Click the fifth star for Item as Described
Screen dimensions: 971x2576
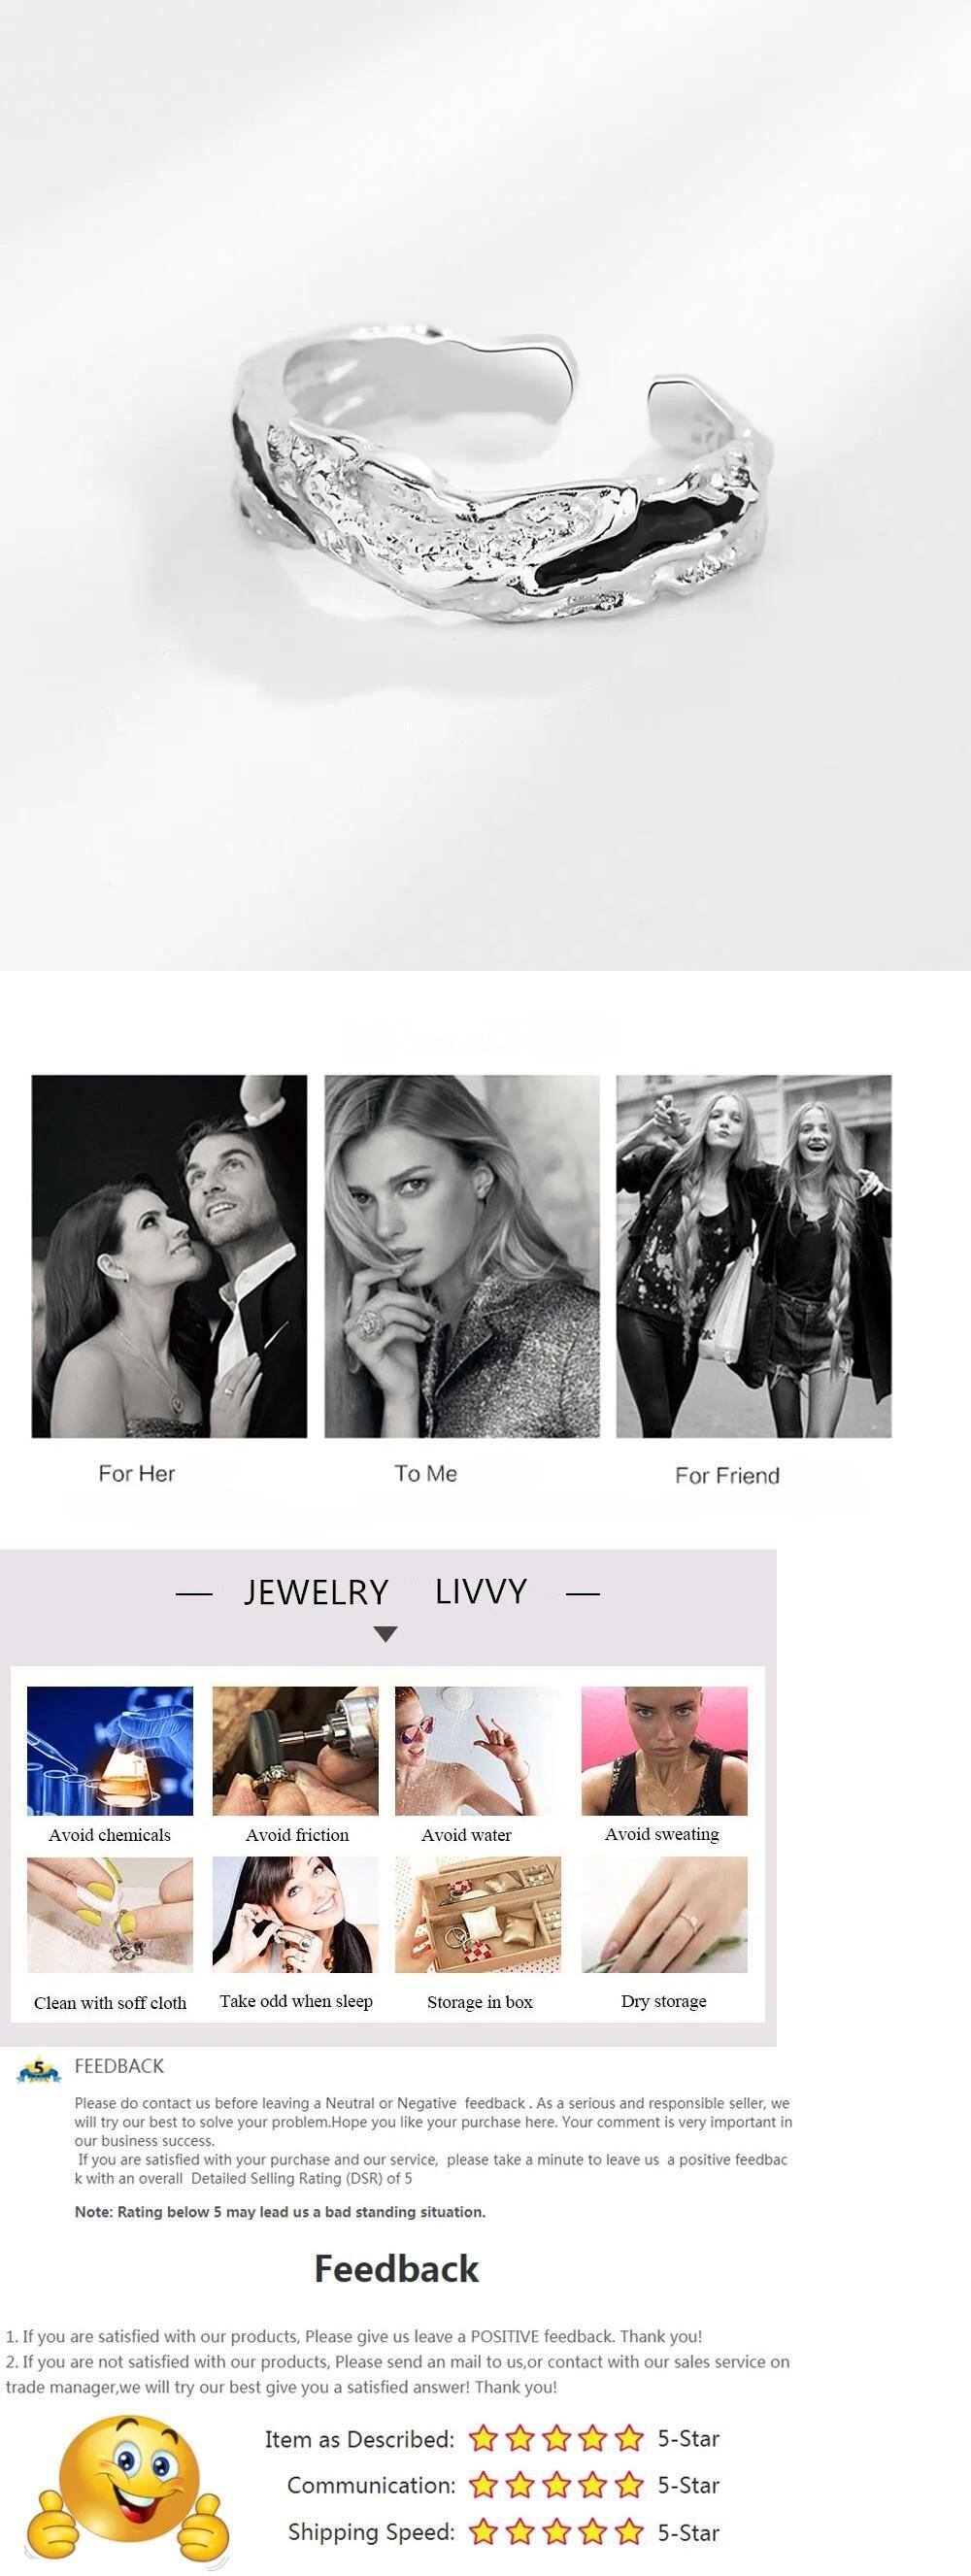pyautogui.click(x=629, y=2438)
